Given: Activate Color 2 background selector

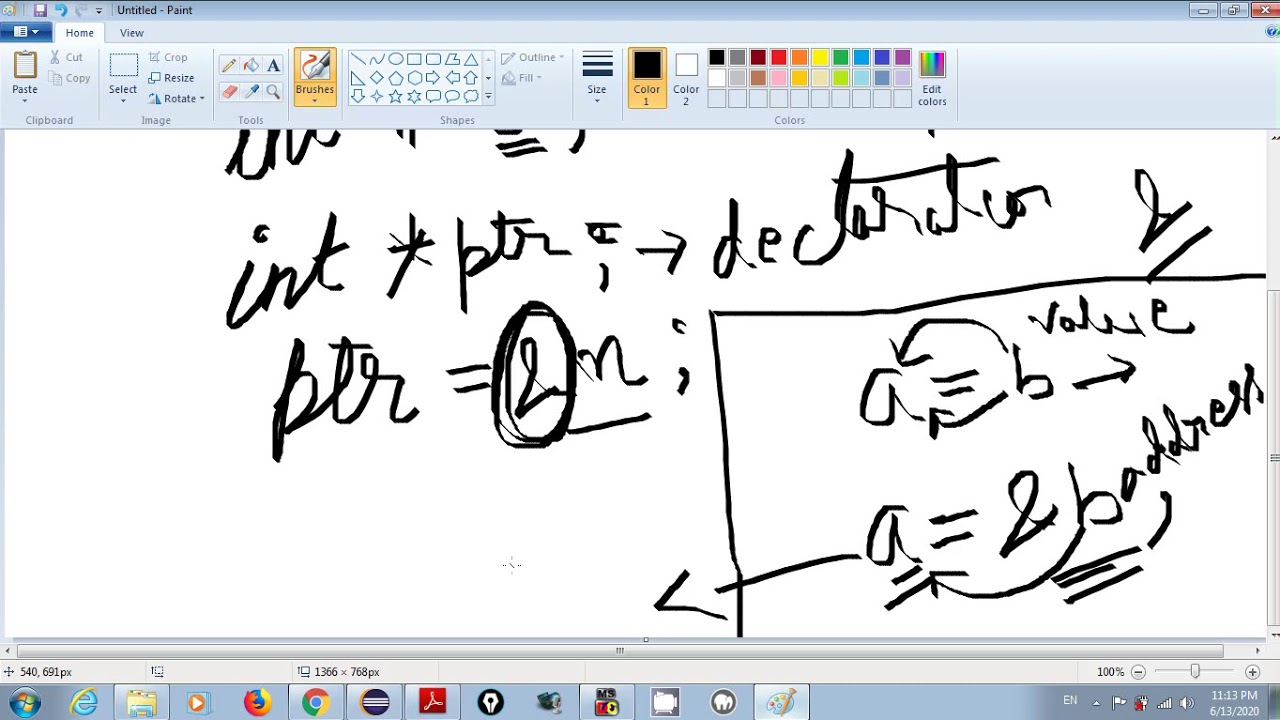Looking at the screenshot, I should pyautogui.click(x=686, y=78).
